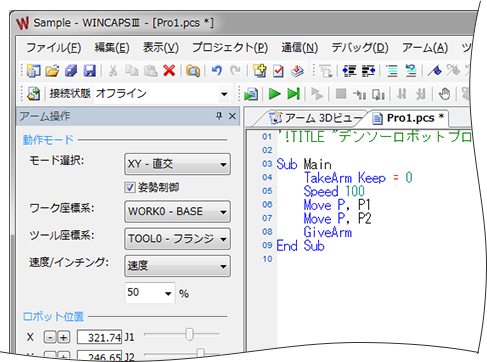This screenshot has width=487, height=362.
Task: Click line number 10 in editor
Action: point(267,259)
